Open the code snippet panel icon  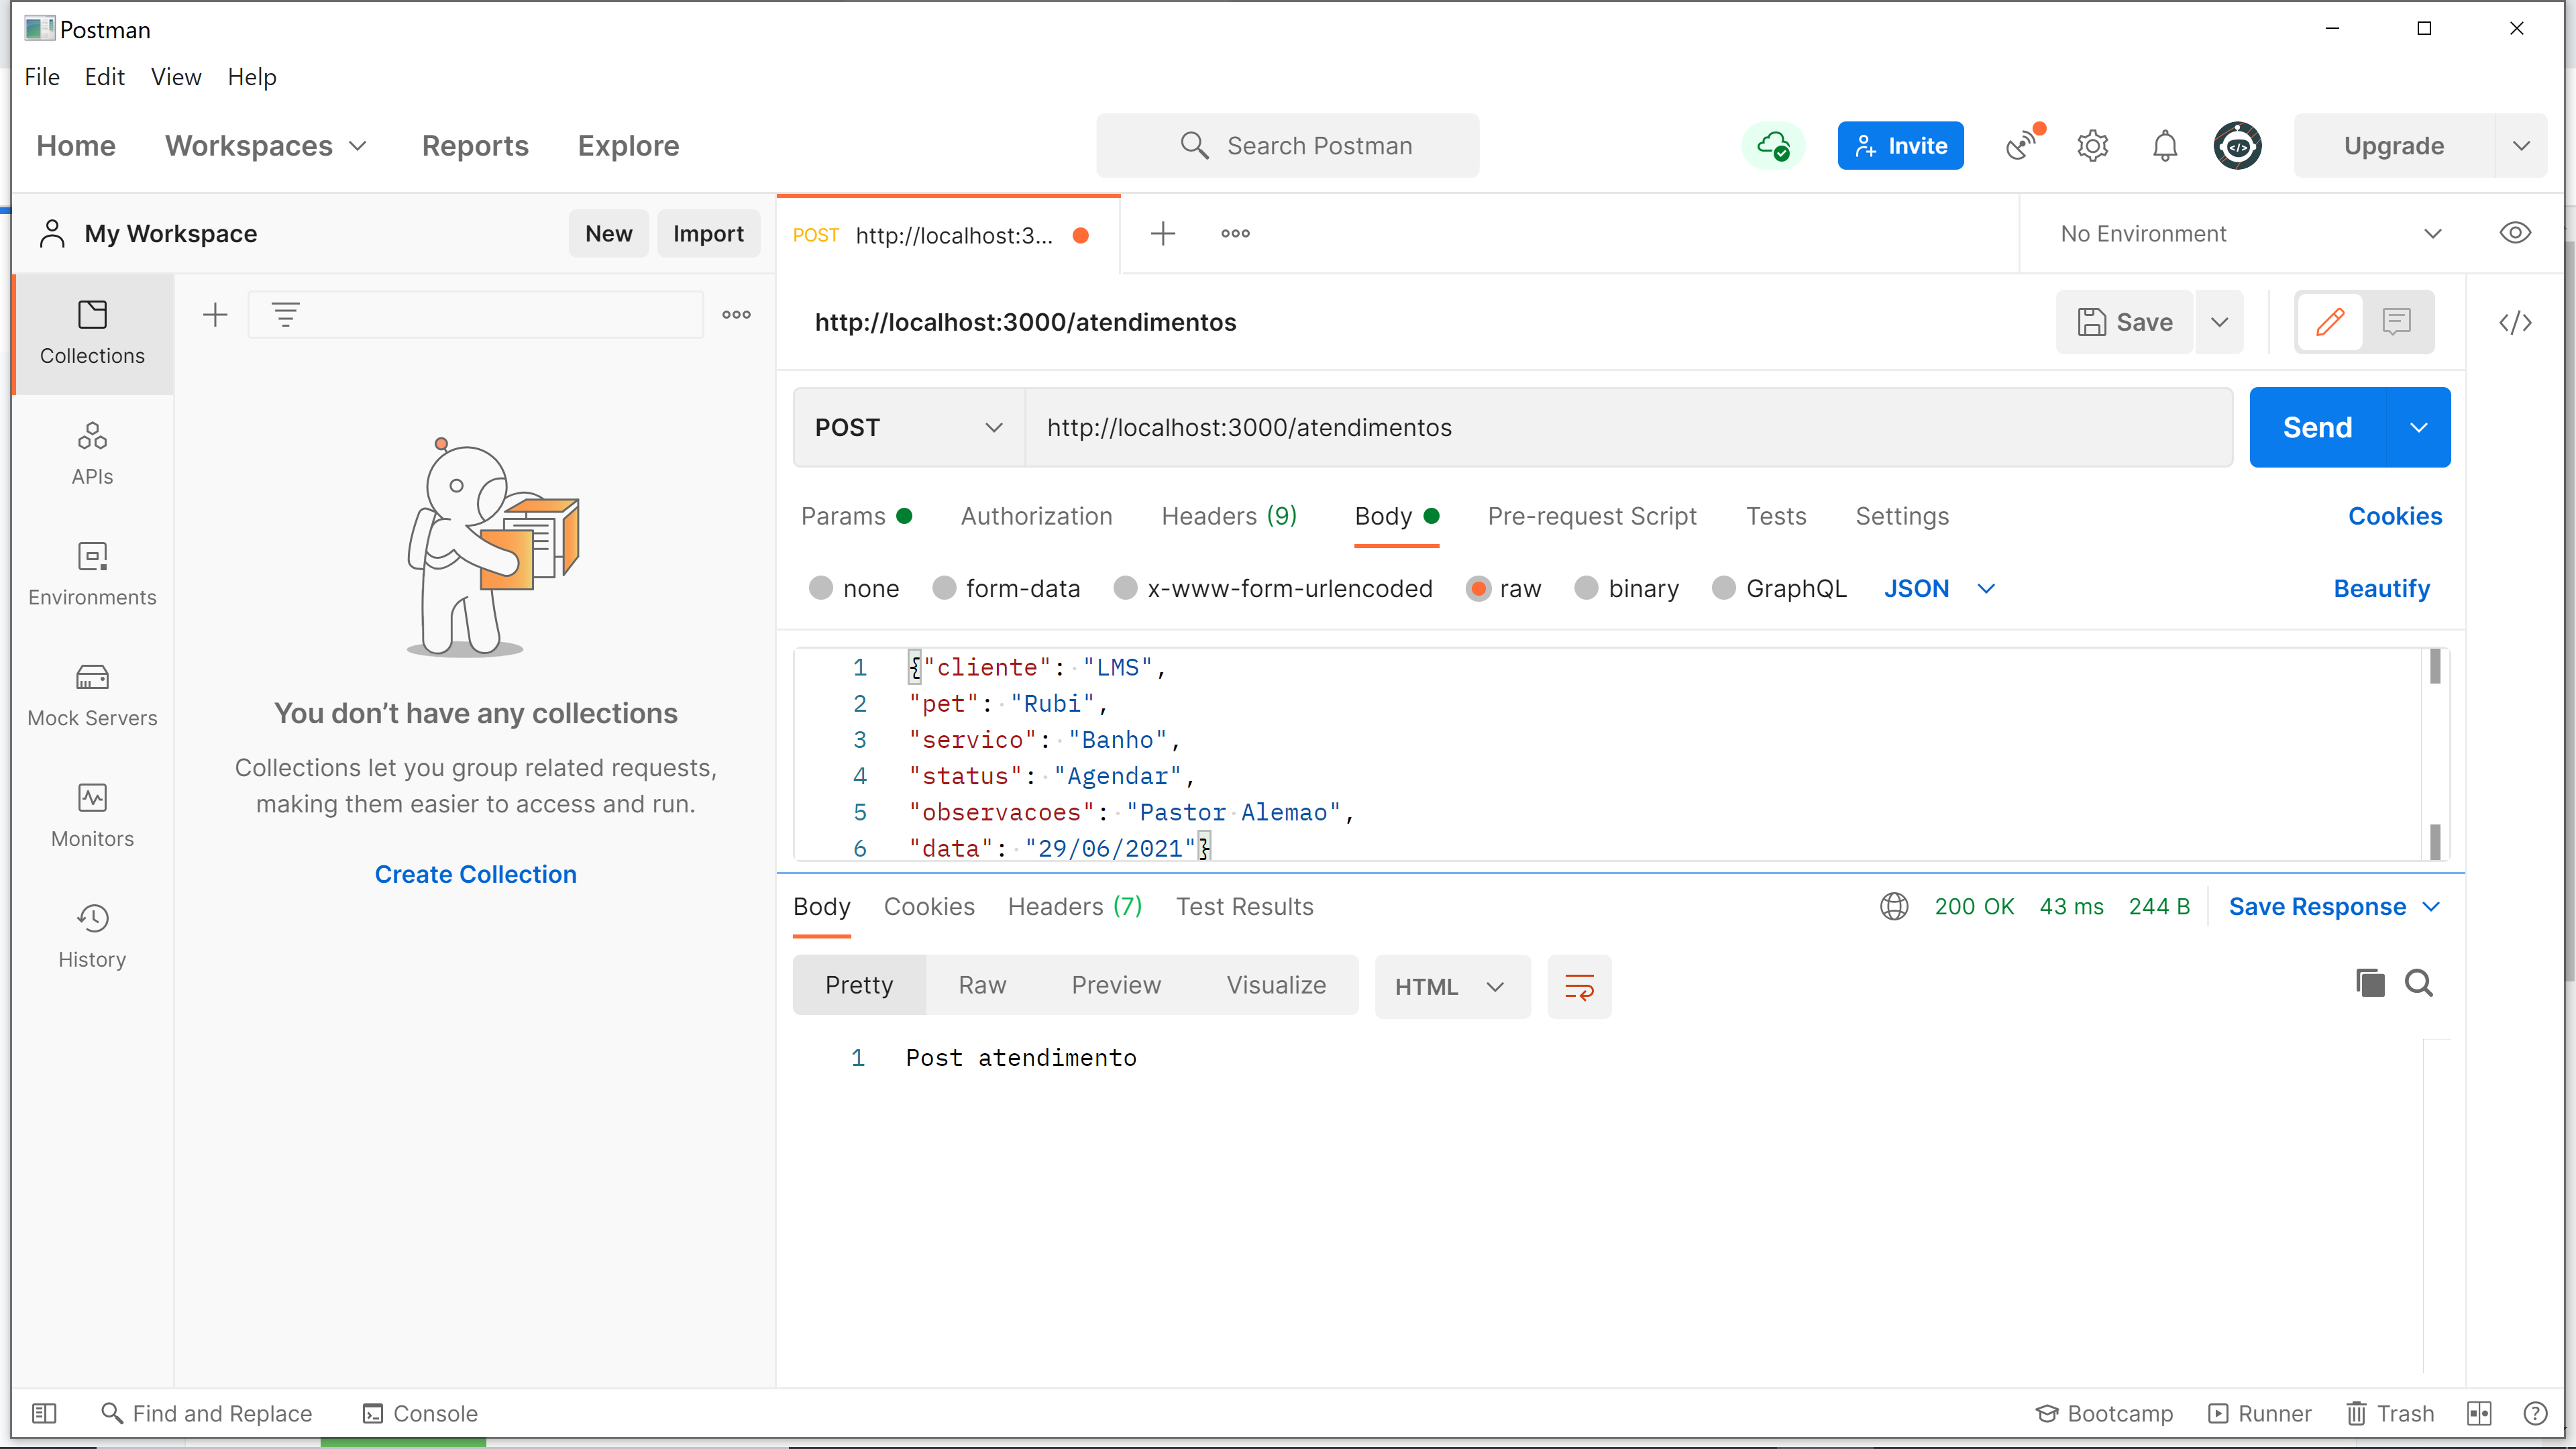click(2515, 322)
